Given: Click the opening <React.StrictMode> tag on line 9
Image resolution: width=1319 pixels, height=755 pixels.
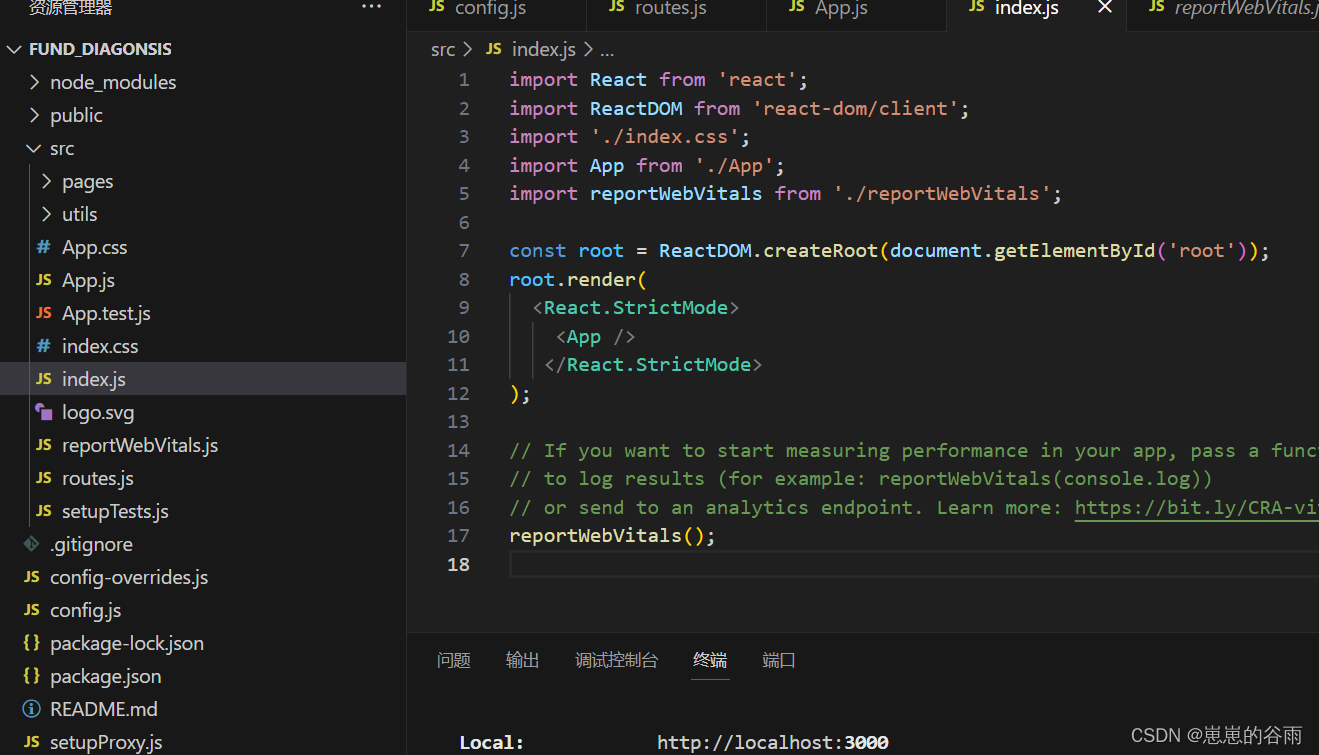Looking at the screenshot, I should coord(636,308).
